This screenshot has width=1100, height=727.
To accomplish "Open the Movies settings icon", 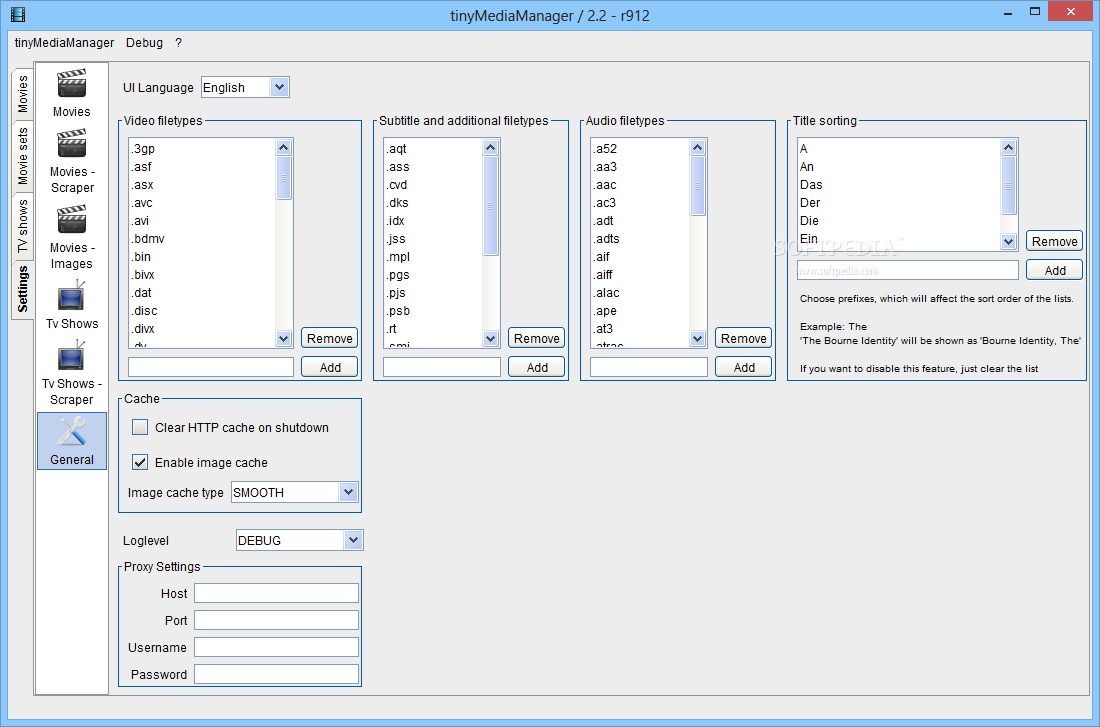I will point(72,93).
